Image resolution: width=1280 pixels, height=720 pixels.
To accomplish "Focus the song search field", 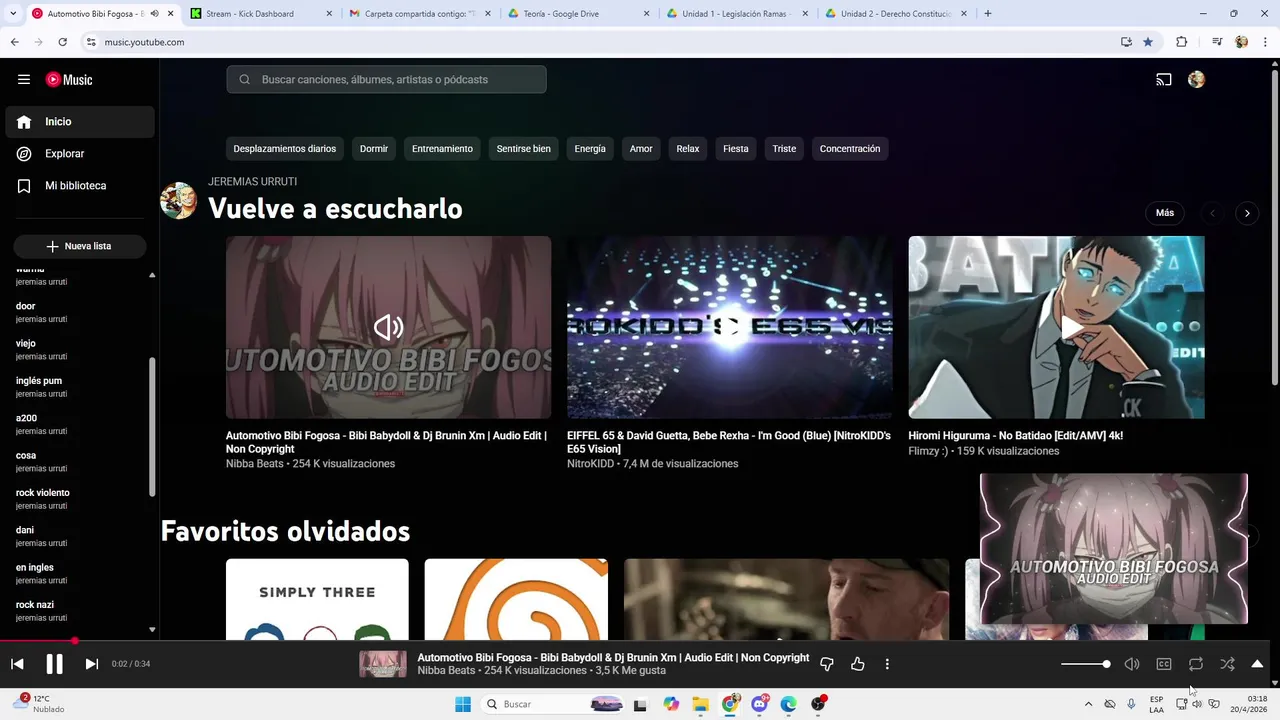I will [386, 80].
